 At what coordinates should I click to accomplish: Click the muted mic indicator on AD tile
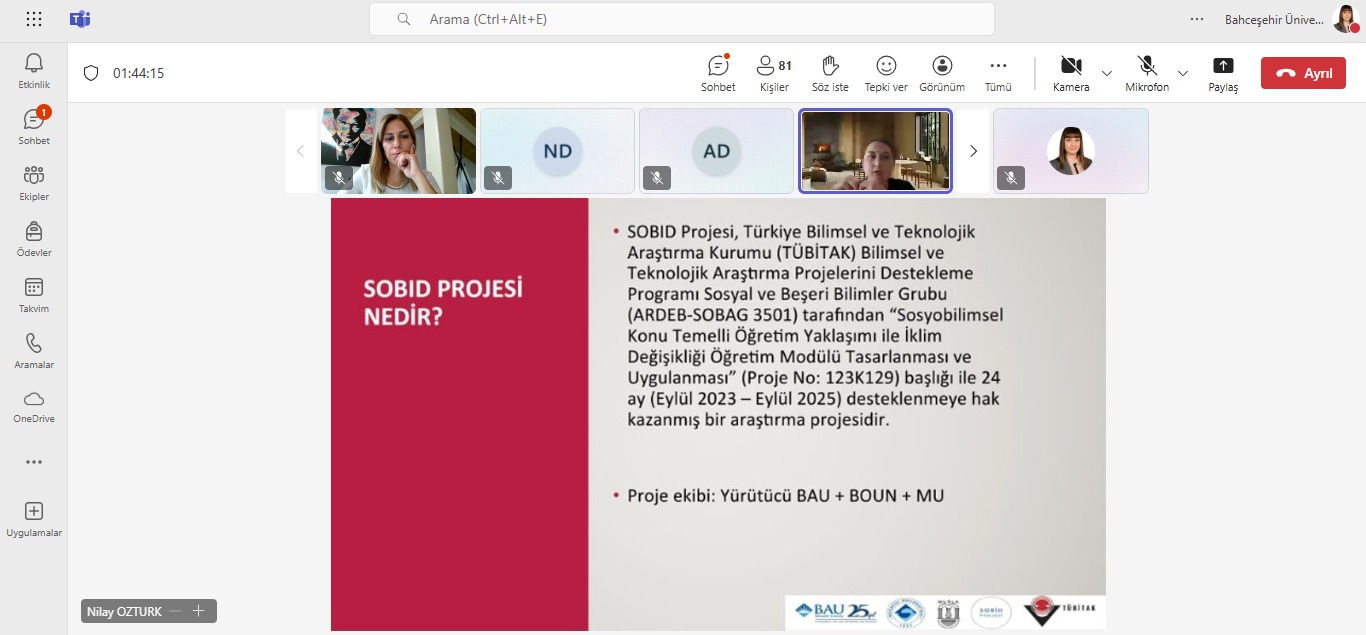[x=657, y=177]
